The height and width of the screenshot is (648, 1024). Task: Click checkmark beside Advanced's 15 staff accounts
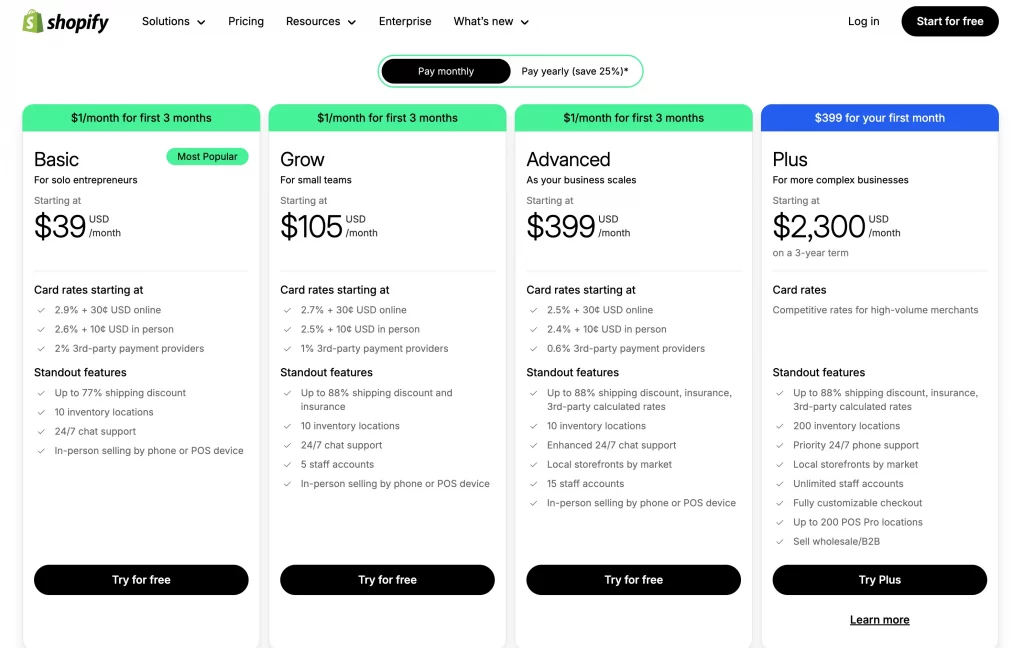coord(533,484)
